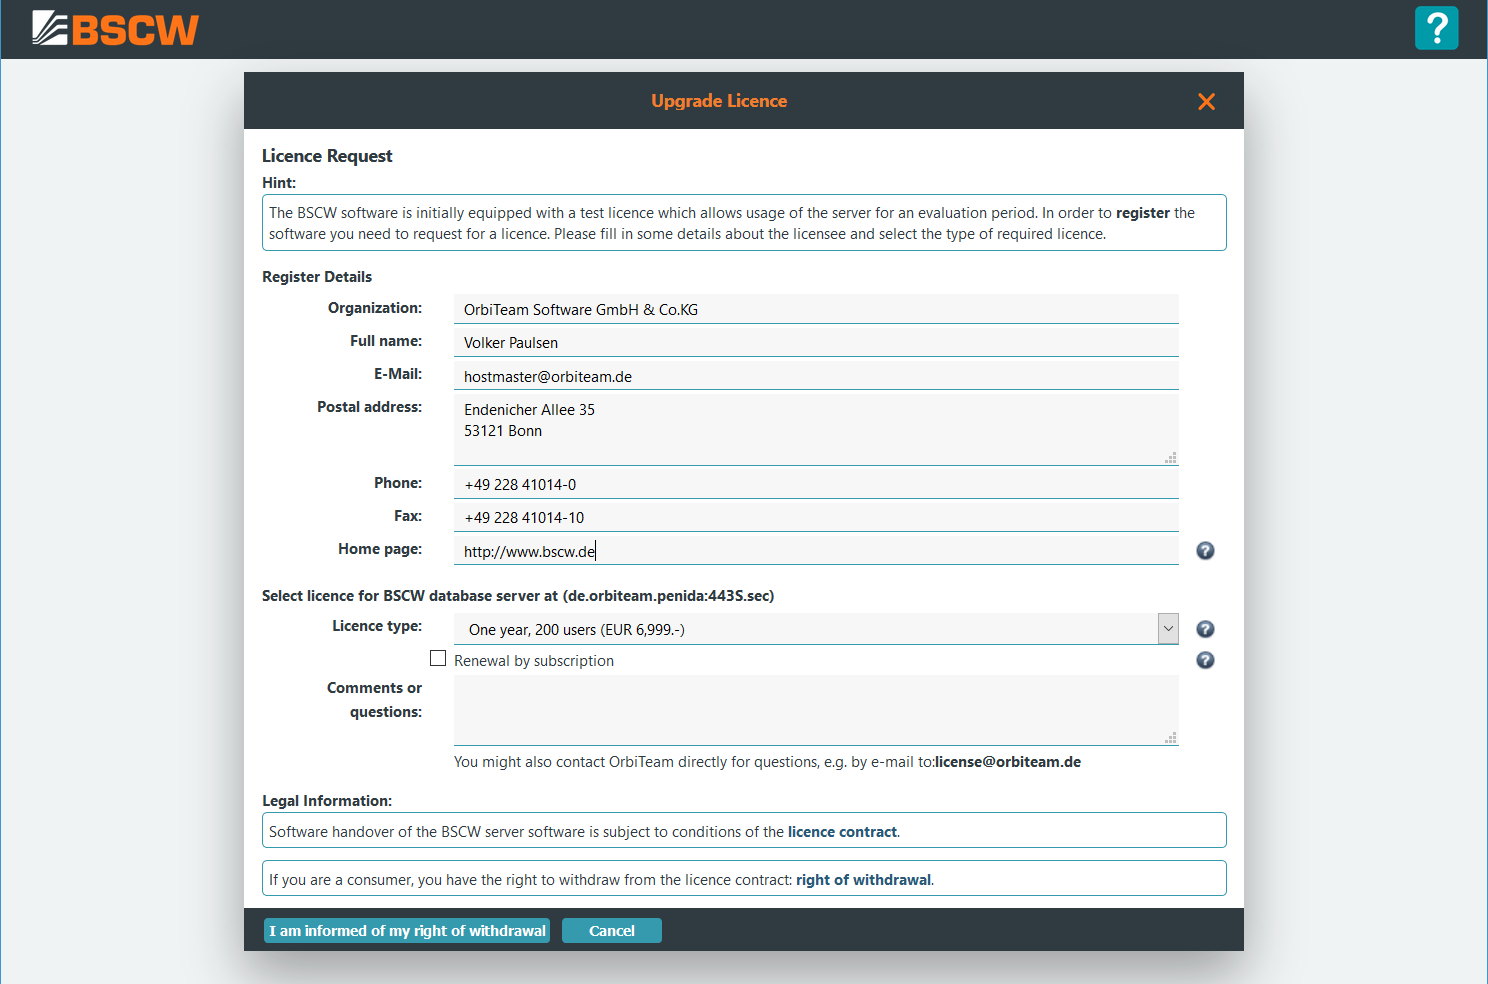This screenshot has height=984, width=1488.
Task: Click the license@orbiteam.de email address
Action: pos(1008,762)
